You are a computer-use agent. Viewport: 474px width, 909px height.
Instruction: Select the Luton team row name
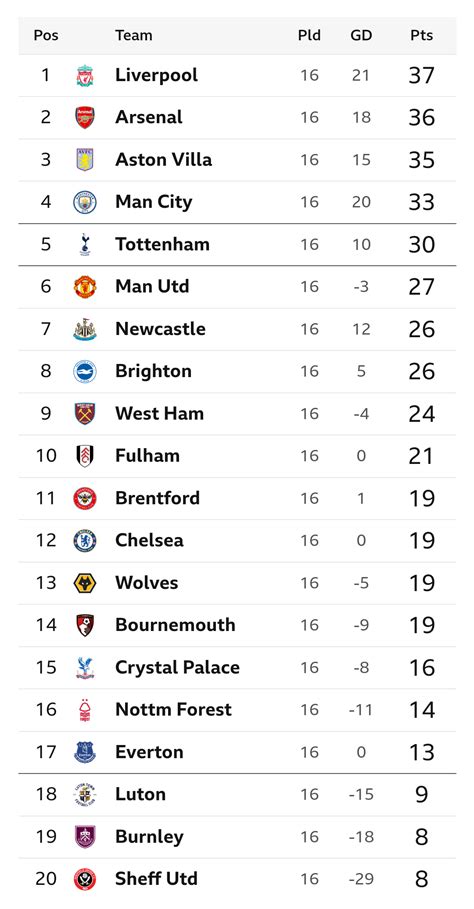point(140,794)
